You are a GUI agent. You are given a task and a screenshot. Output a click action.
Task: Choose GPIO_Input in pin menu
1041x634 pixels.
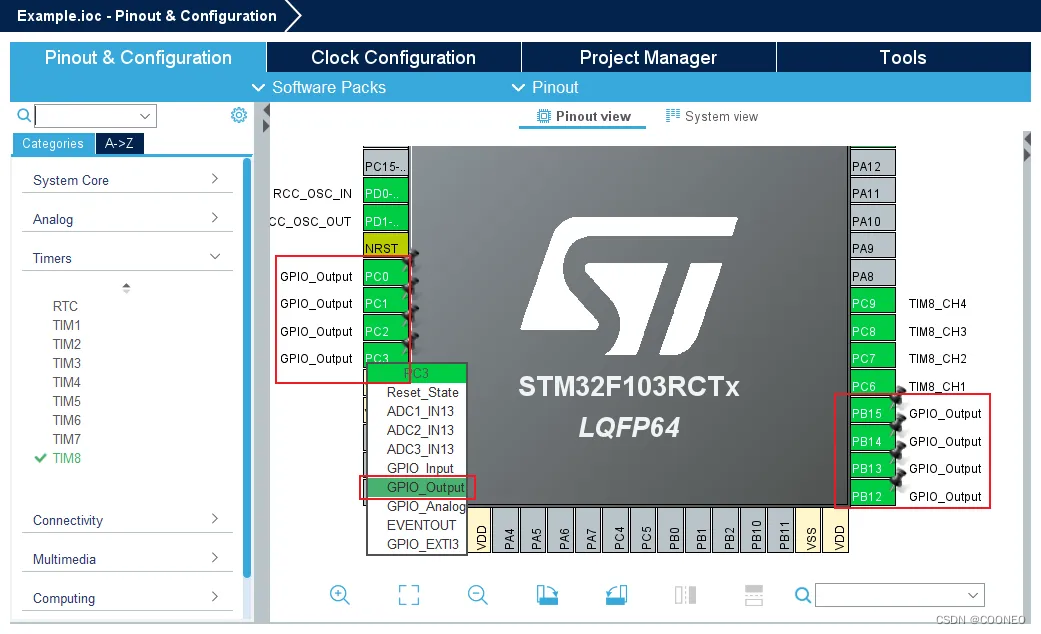coord(417,468)
